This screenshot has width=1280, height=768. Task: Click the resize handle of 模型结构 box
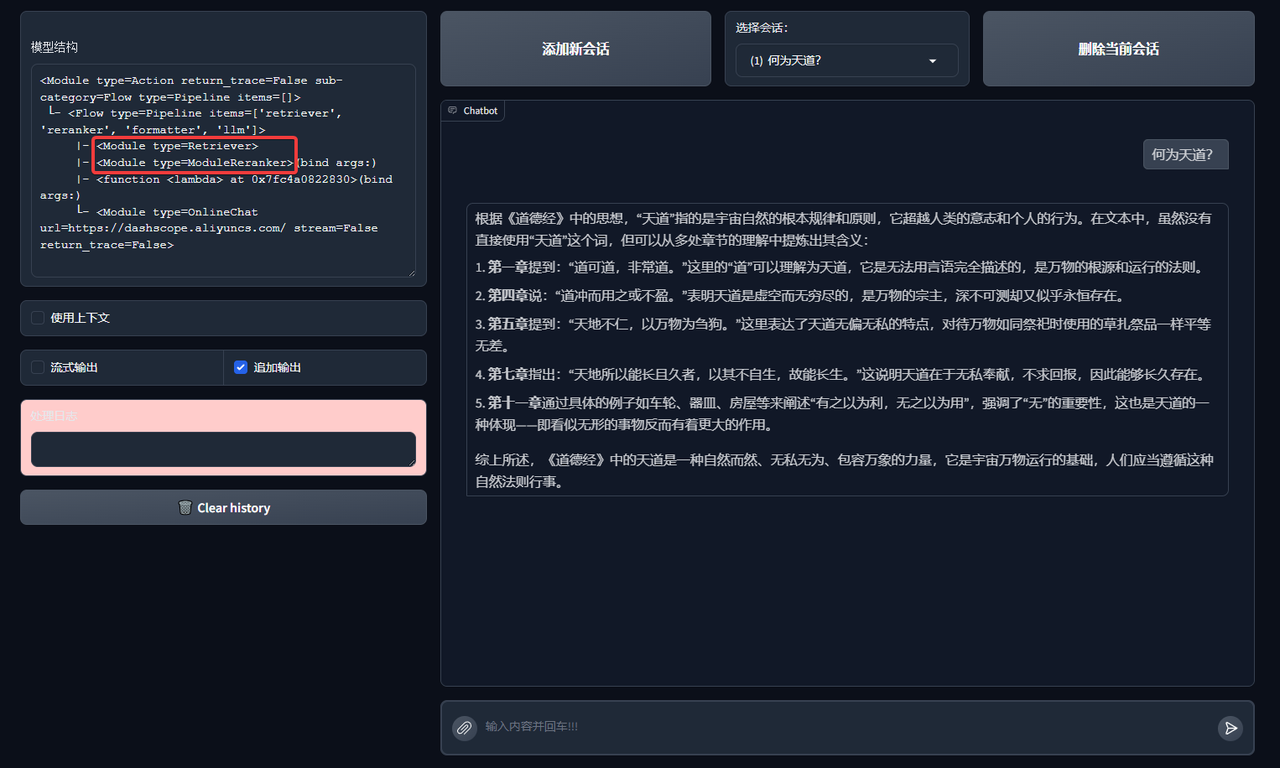(x=409, y=270)
